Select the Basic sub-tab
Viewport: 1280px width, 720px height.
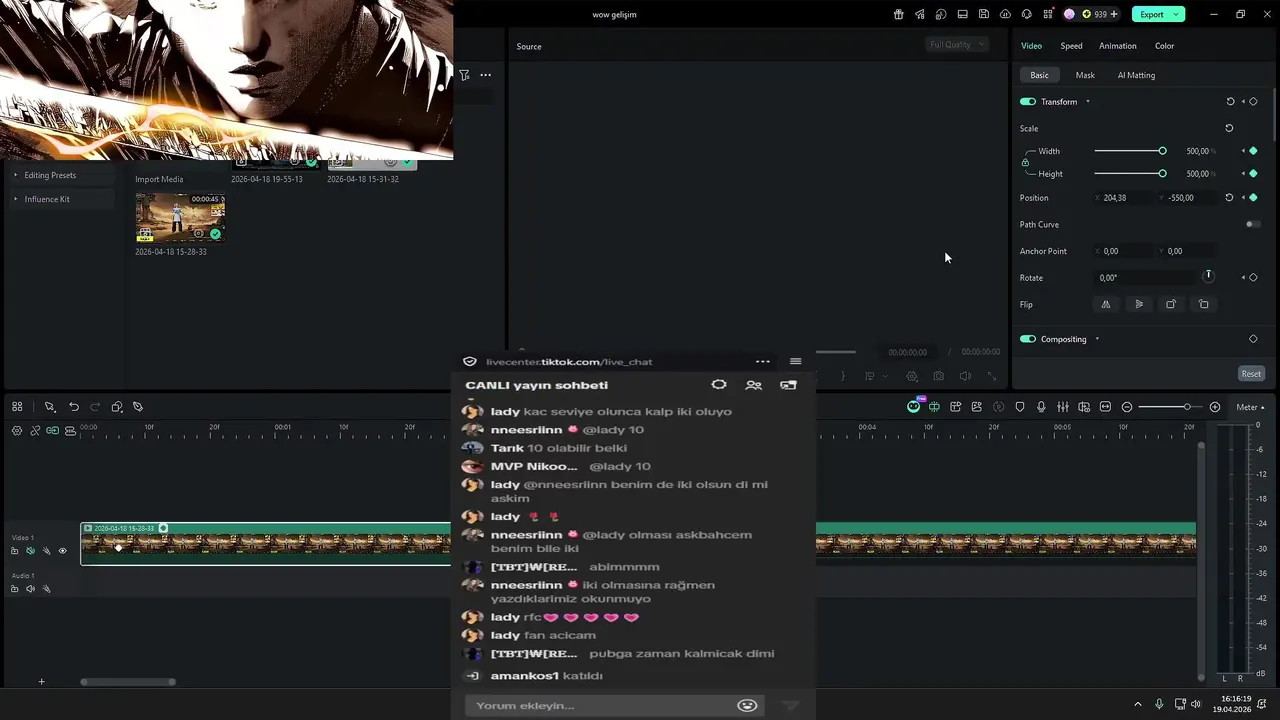(x=1040, y=75)
